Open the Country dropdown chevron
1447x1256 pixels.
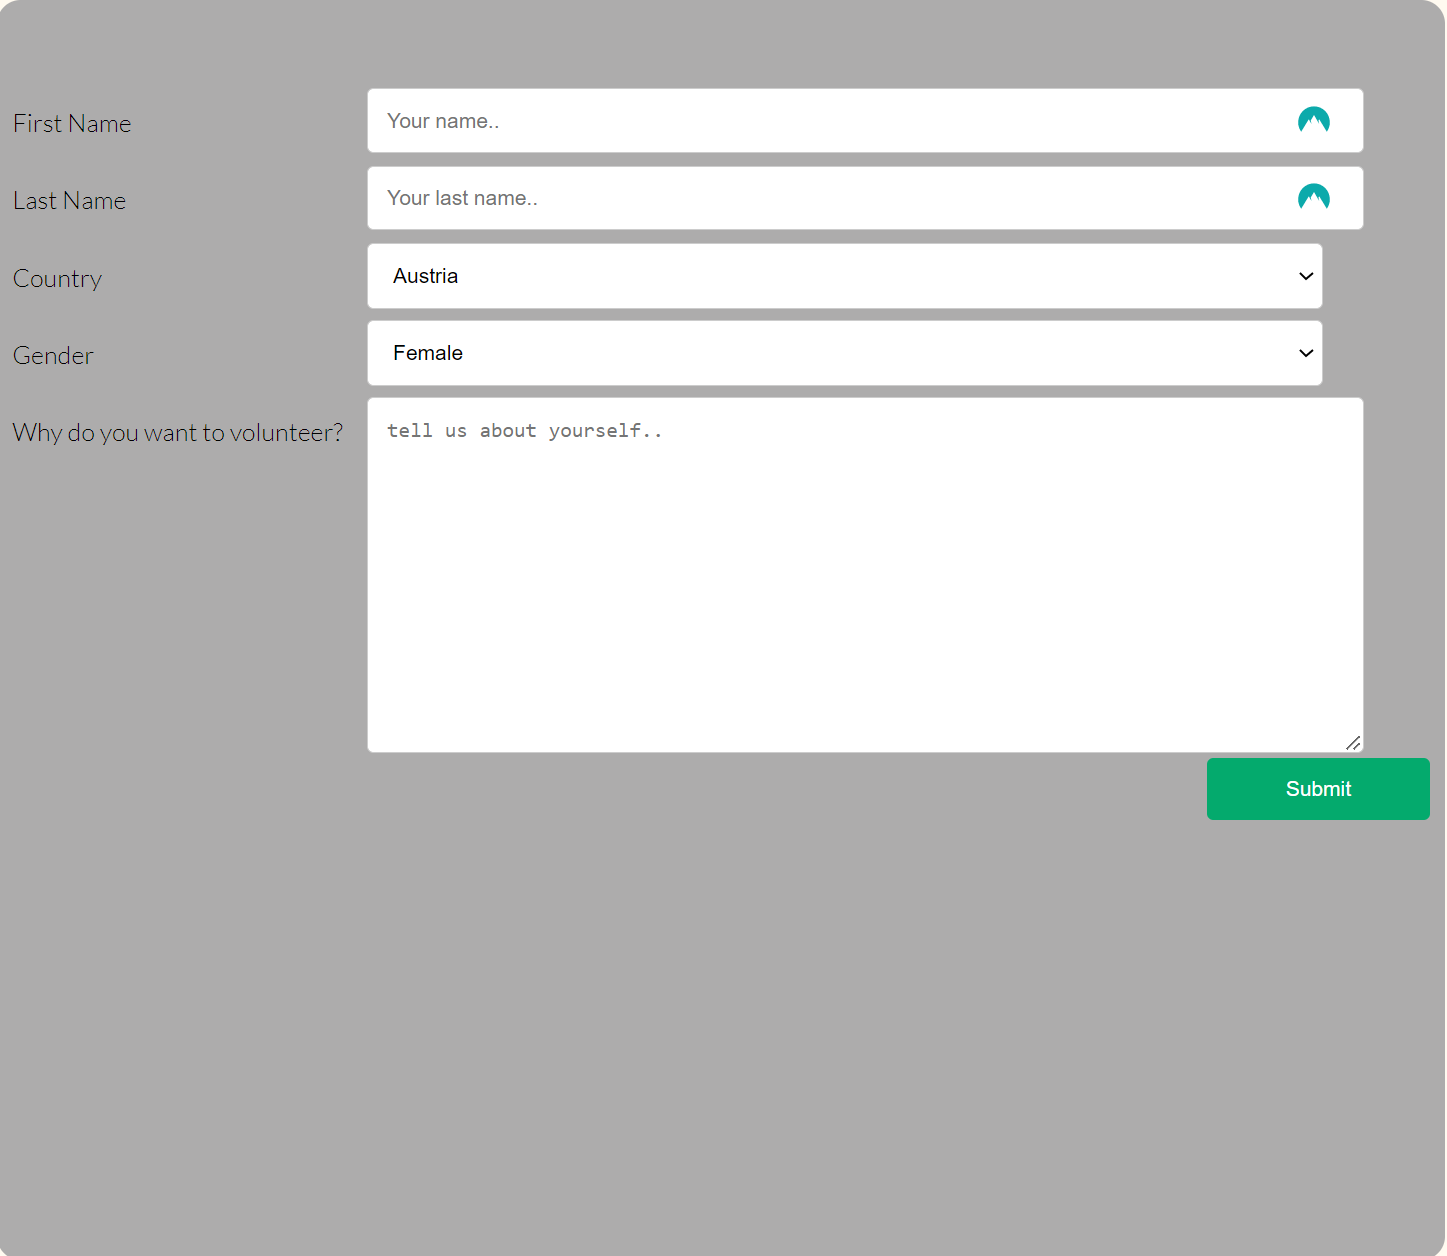1305,276
